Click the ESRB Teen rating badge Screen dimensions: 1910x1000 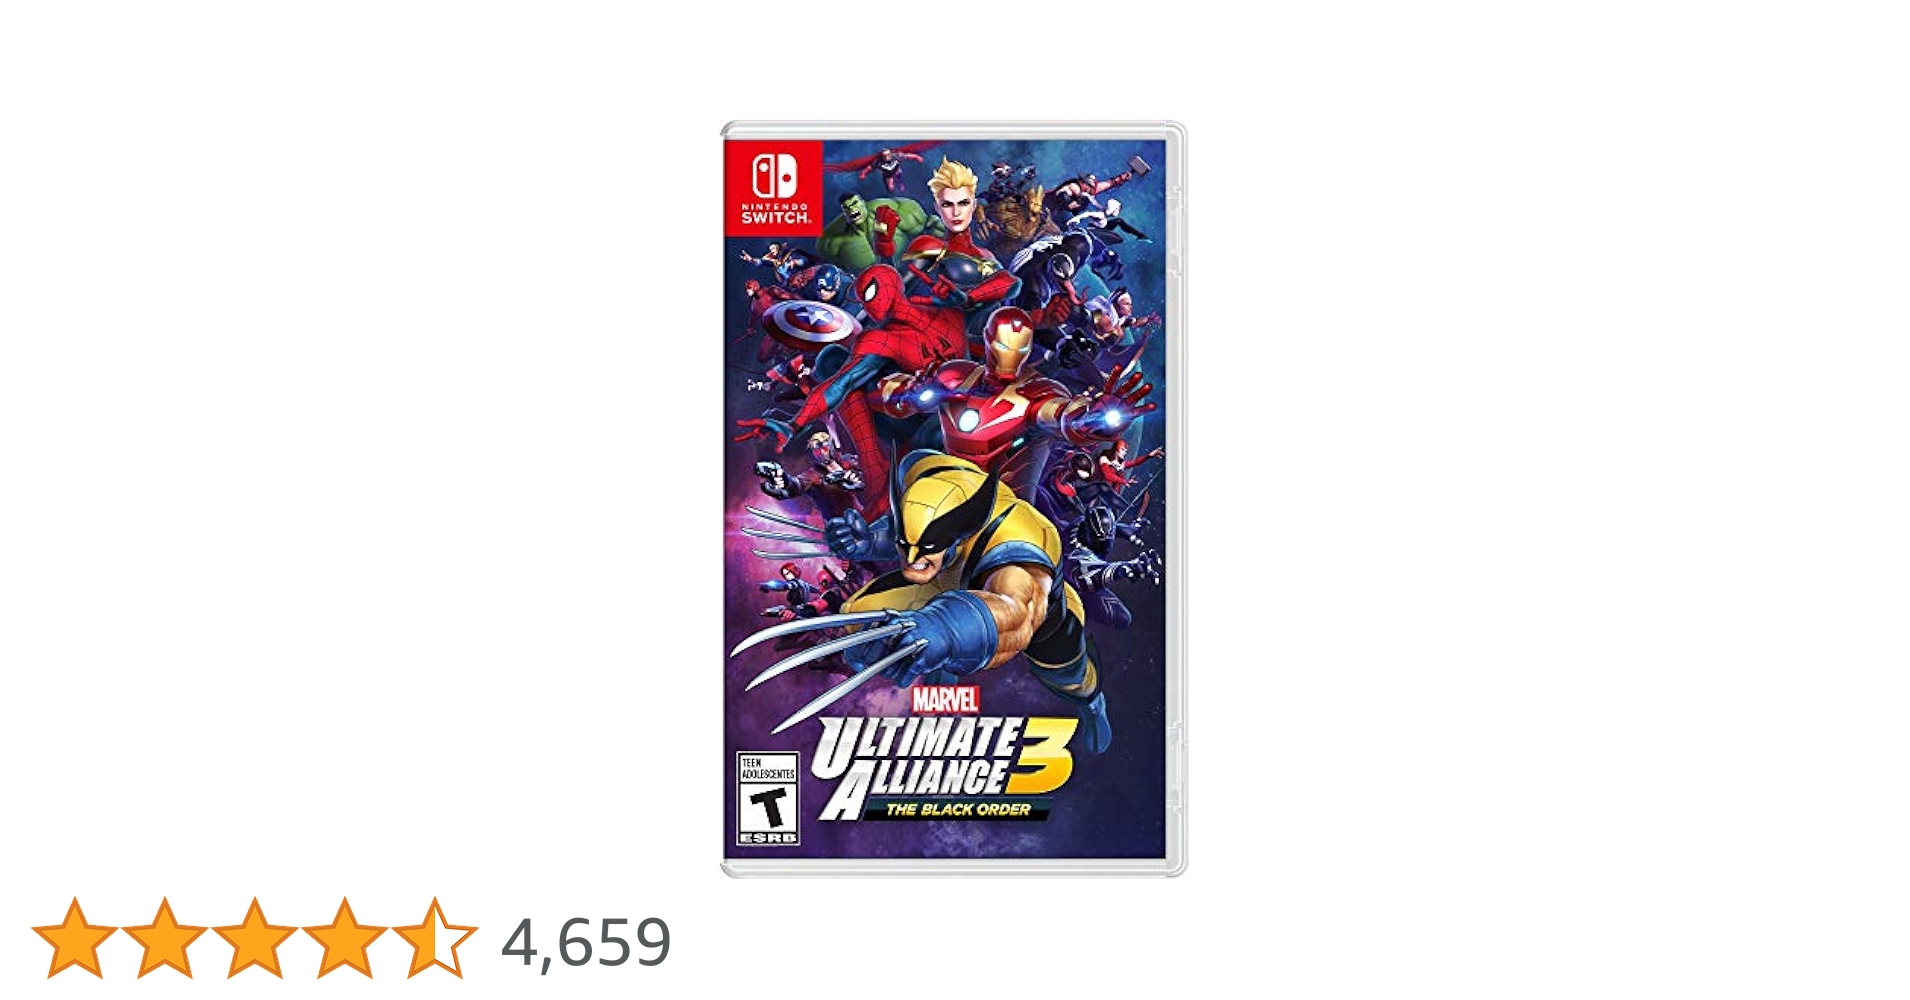pos(768,799)
